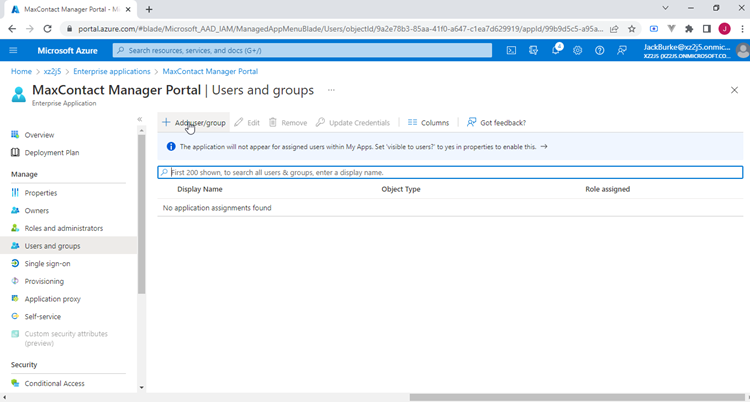This screenshot has height=402, width=750.
Task: Open the Columns chooser
Action: [x=428, y=123]
